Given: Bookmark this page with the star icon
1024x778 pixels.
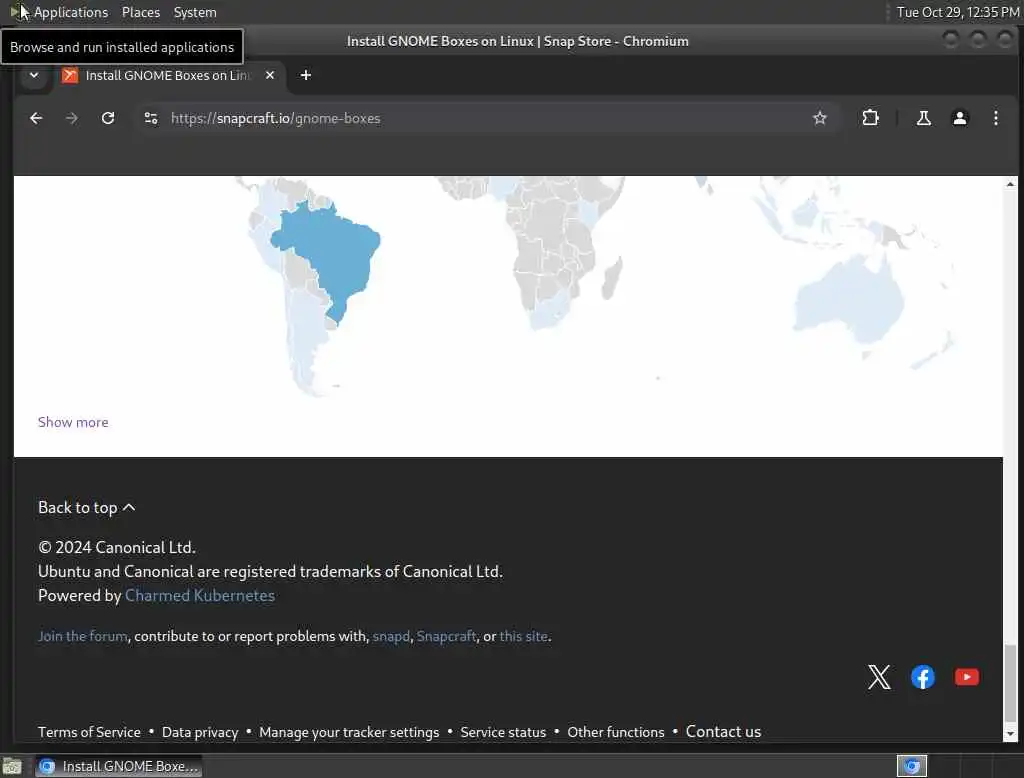Looking at the screenshot, I should (x=820, y=118).
